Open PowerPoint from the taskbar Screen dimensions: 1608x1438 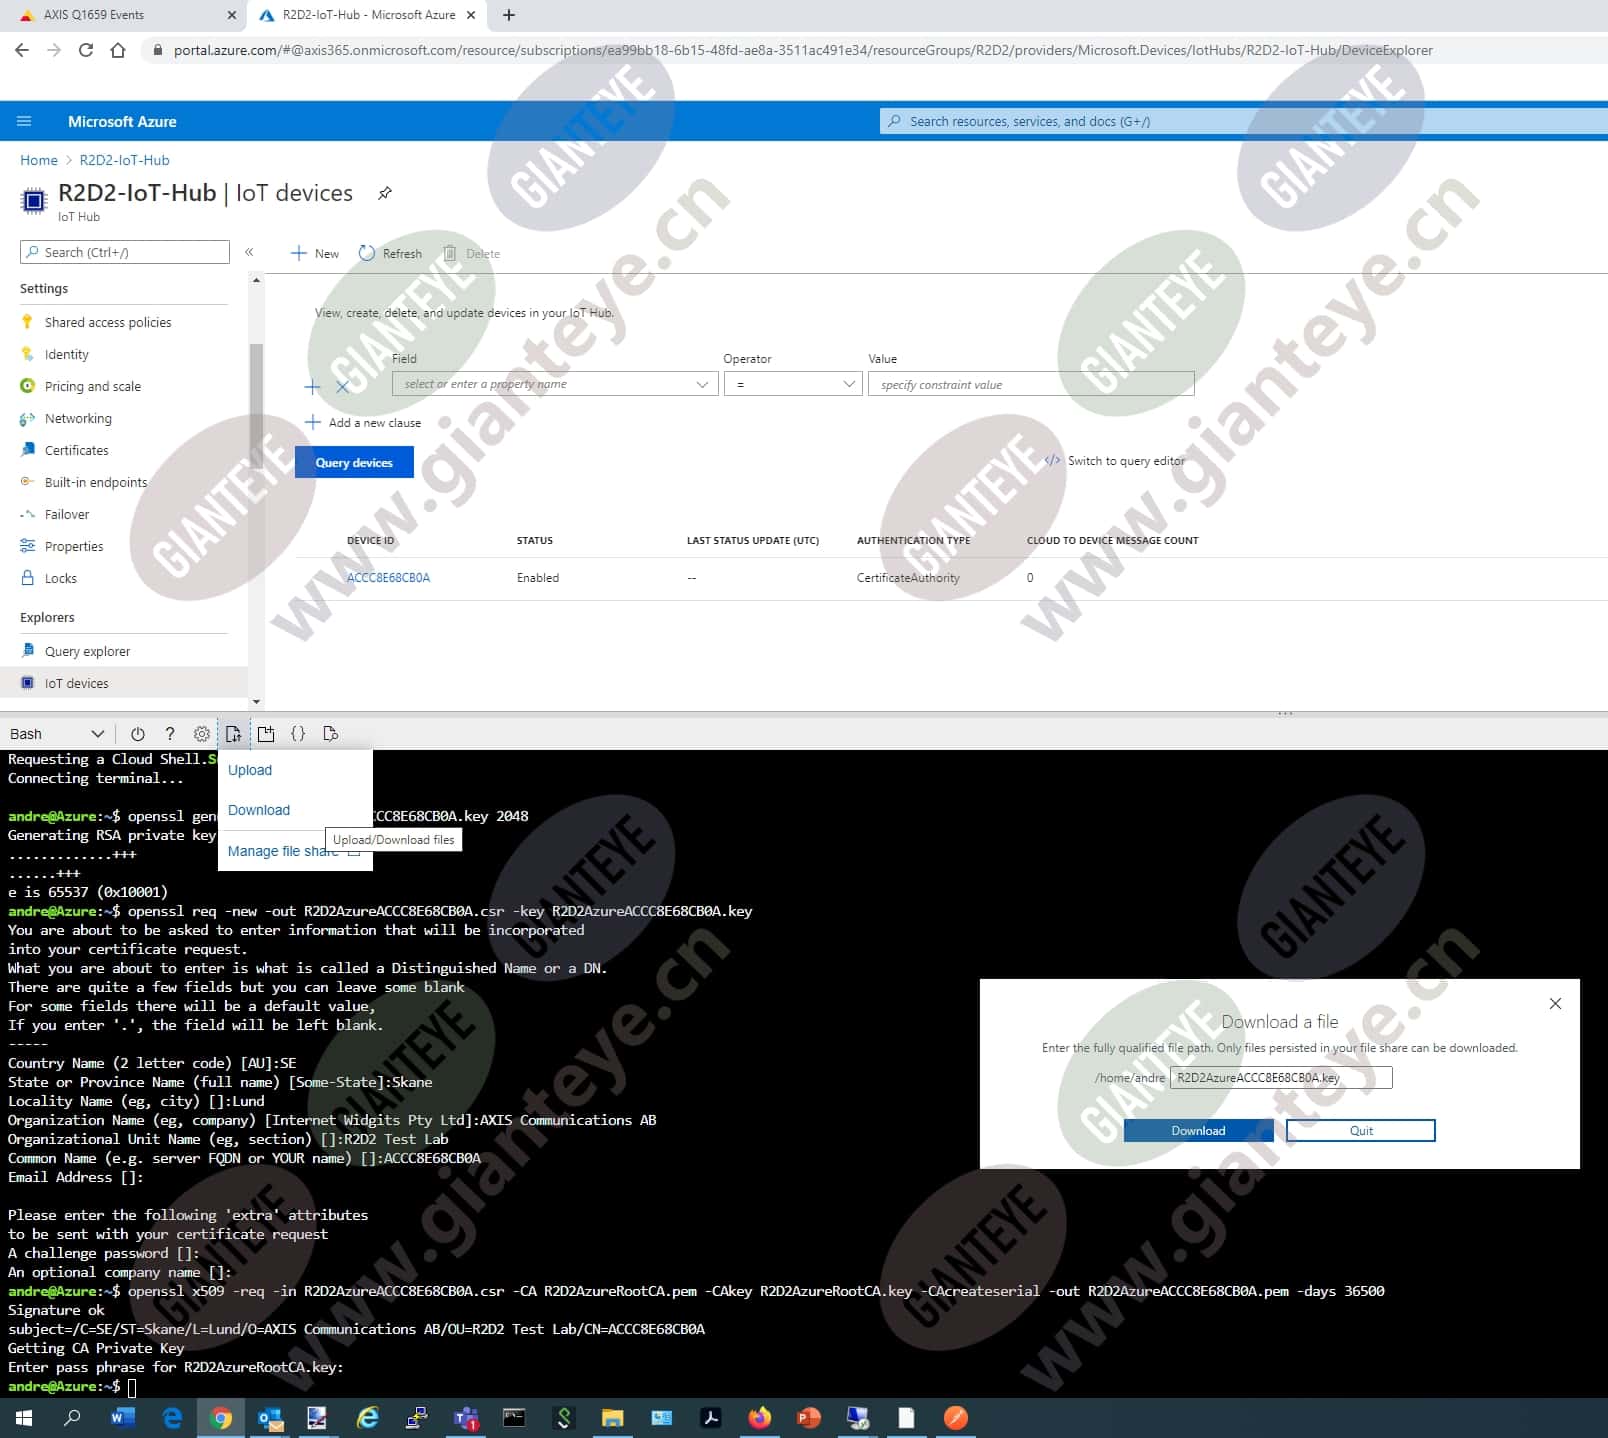[809, 1417]
